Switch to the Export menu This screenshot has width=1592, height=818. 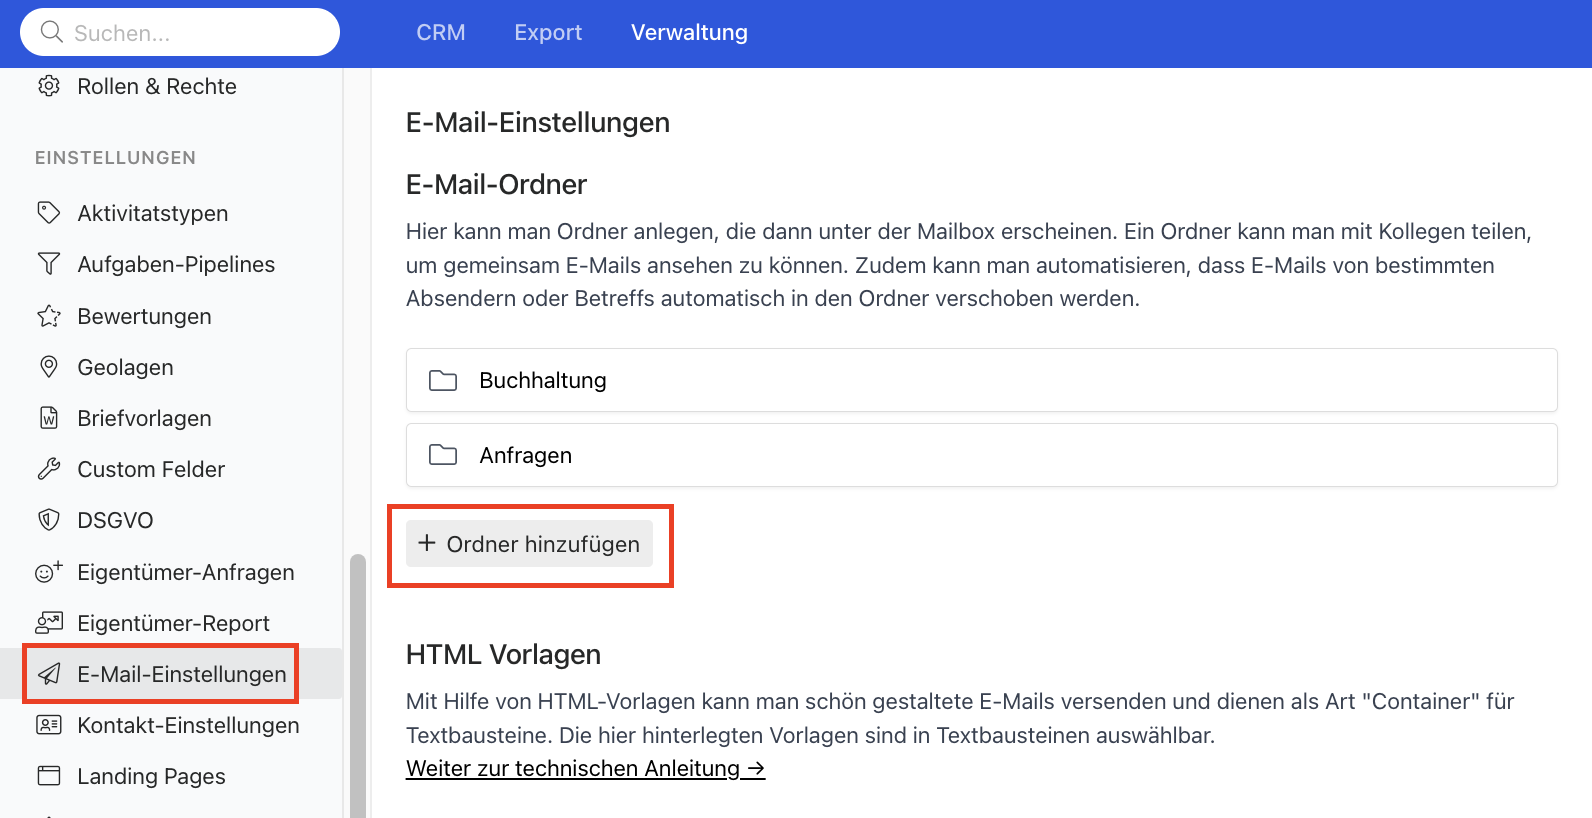click(x=548, y=33)
